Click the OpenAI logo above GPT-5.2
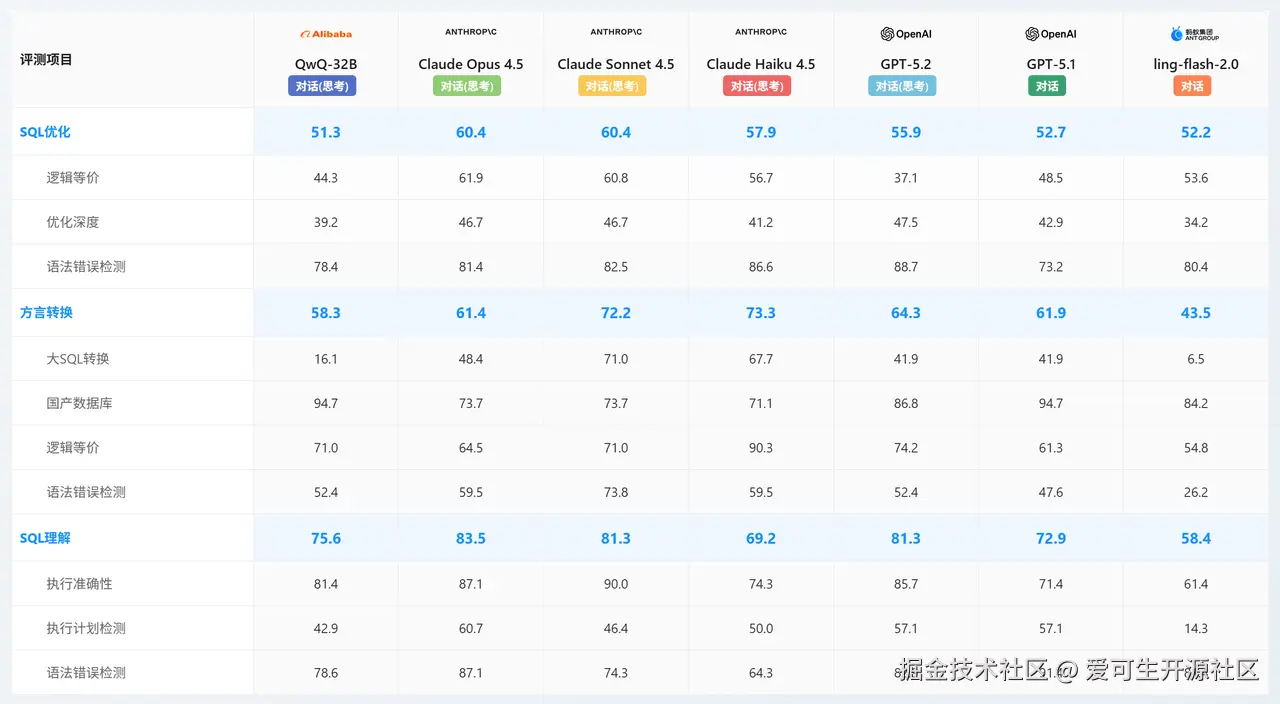 (906, 34)
